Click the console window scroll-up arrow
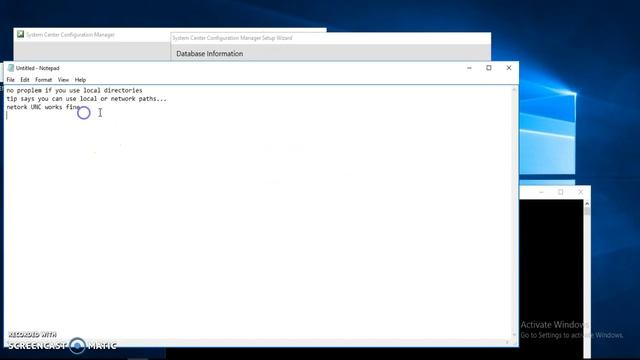The height and width of the screenshot is (360, 640). 587,203
